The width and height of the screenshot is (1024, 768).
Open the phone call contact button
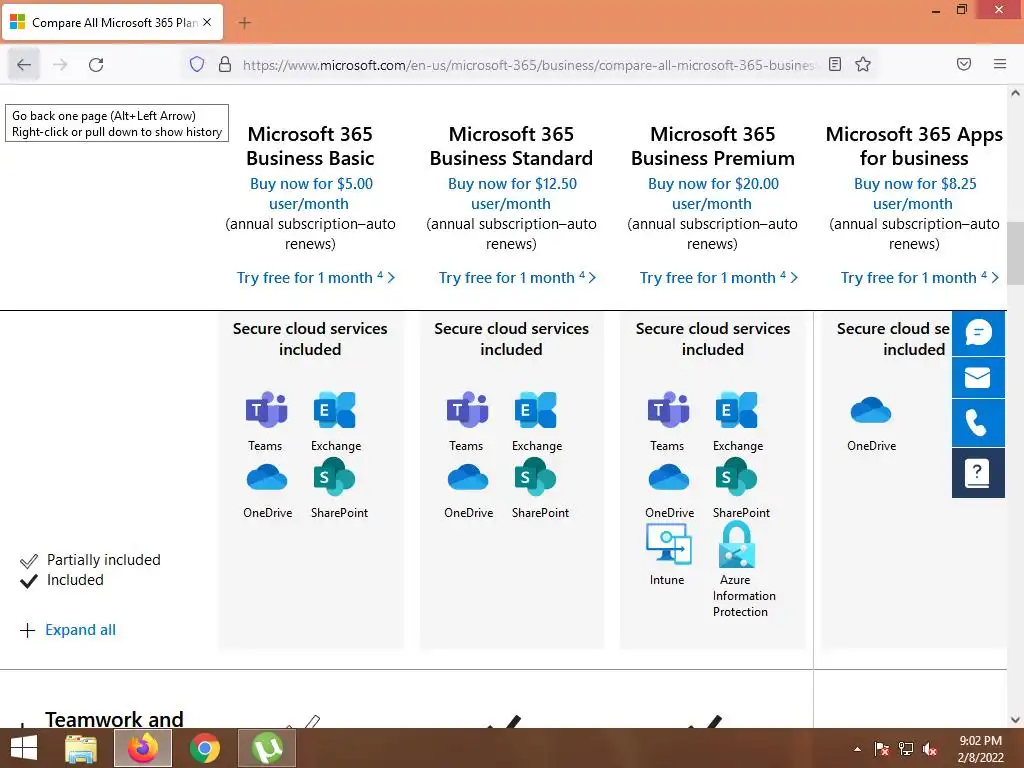click(x=978, y=423)
